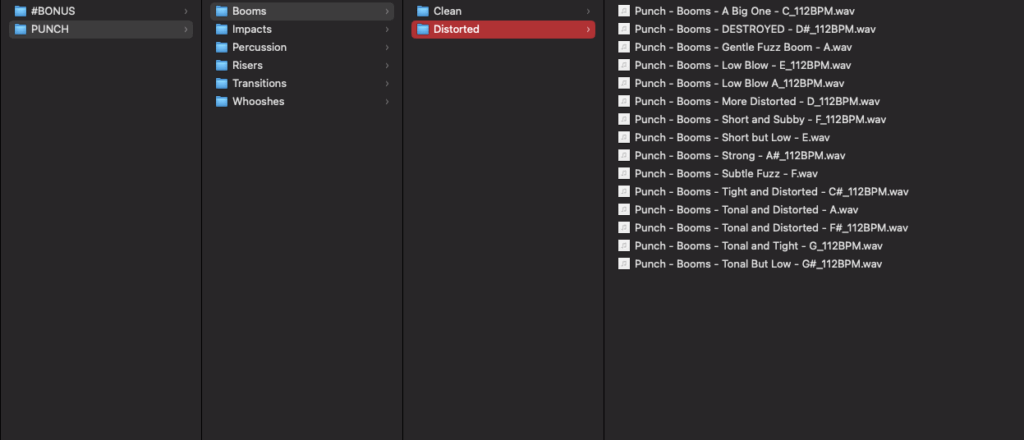
Task: Click the audio file icon for A Big One
Action: pyautogui.click(x=624, y=11)
